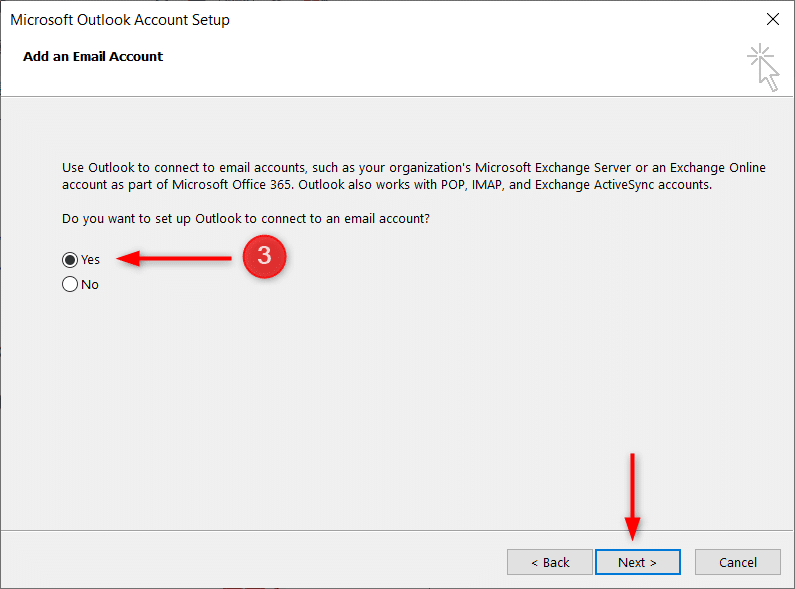Viewport: 795px width, 589px height.
Task: Close the Outlook Account Setup window
Action: point(772,19)
